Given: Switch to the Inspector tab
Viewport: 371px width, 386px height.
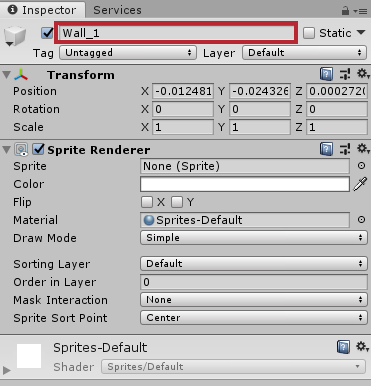Looking at the screenshot, I should point(43,10).
